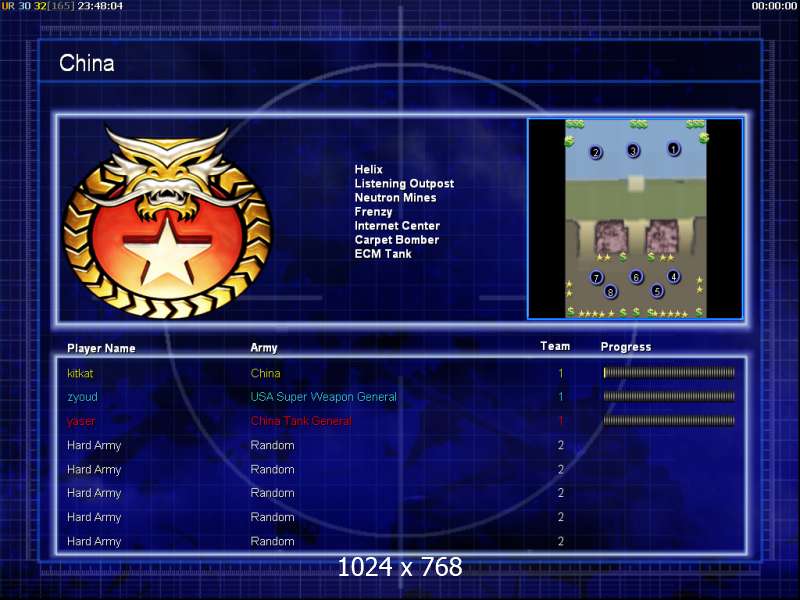Select player name "kitkat"
Image resolution: width=800 pixels, height=600 pixels.
coord(80,373)
